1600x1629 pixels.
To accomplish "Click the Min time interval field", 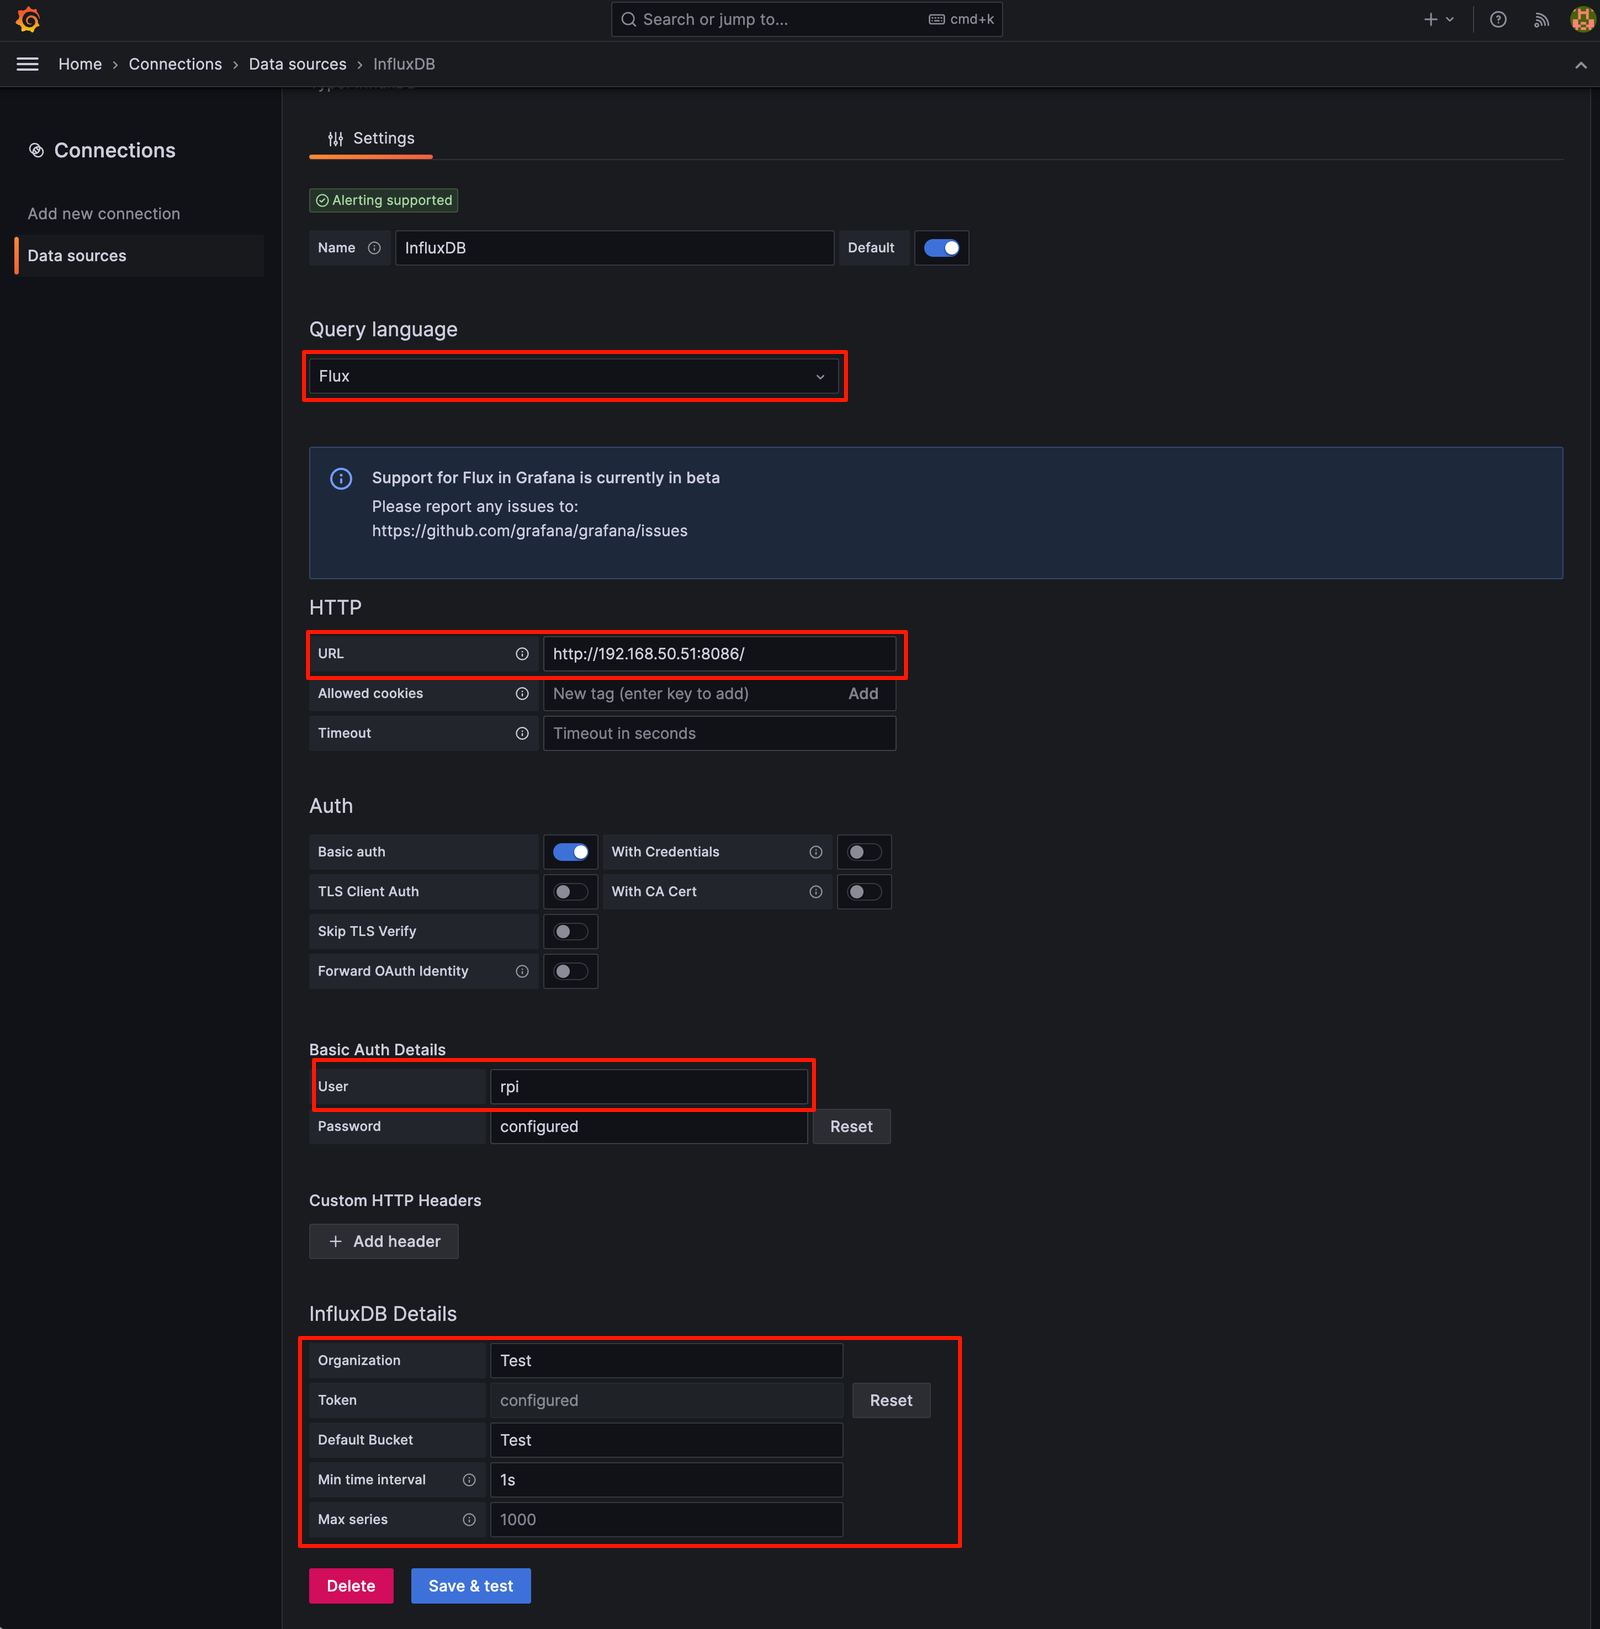I will click(x=667, y=1480).
